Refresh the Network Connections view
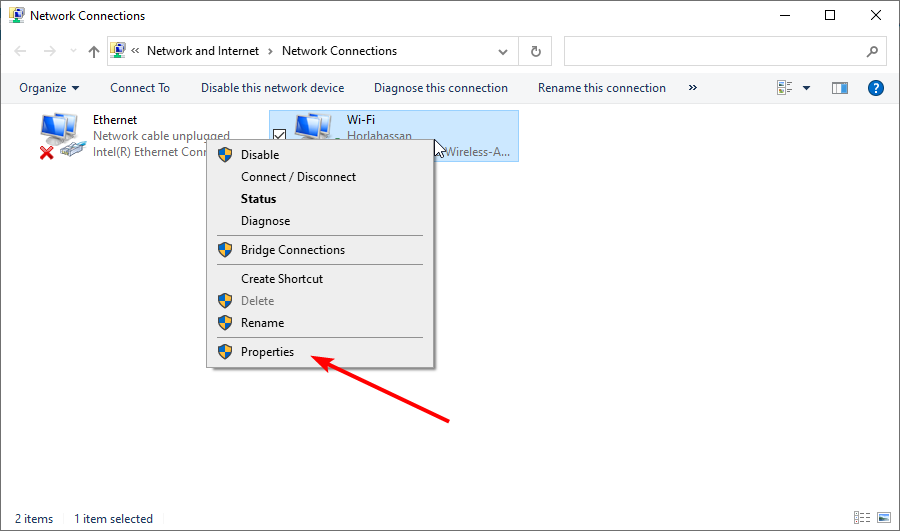This screenshot has height=531, width=900. point(536,52)
